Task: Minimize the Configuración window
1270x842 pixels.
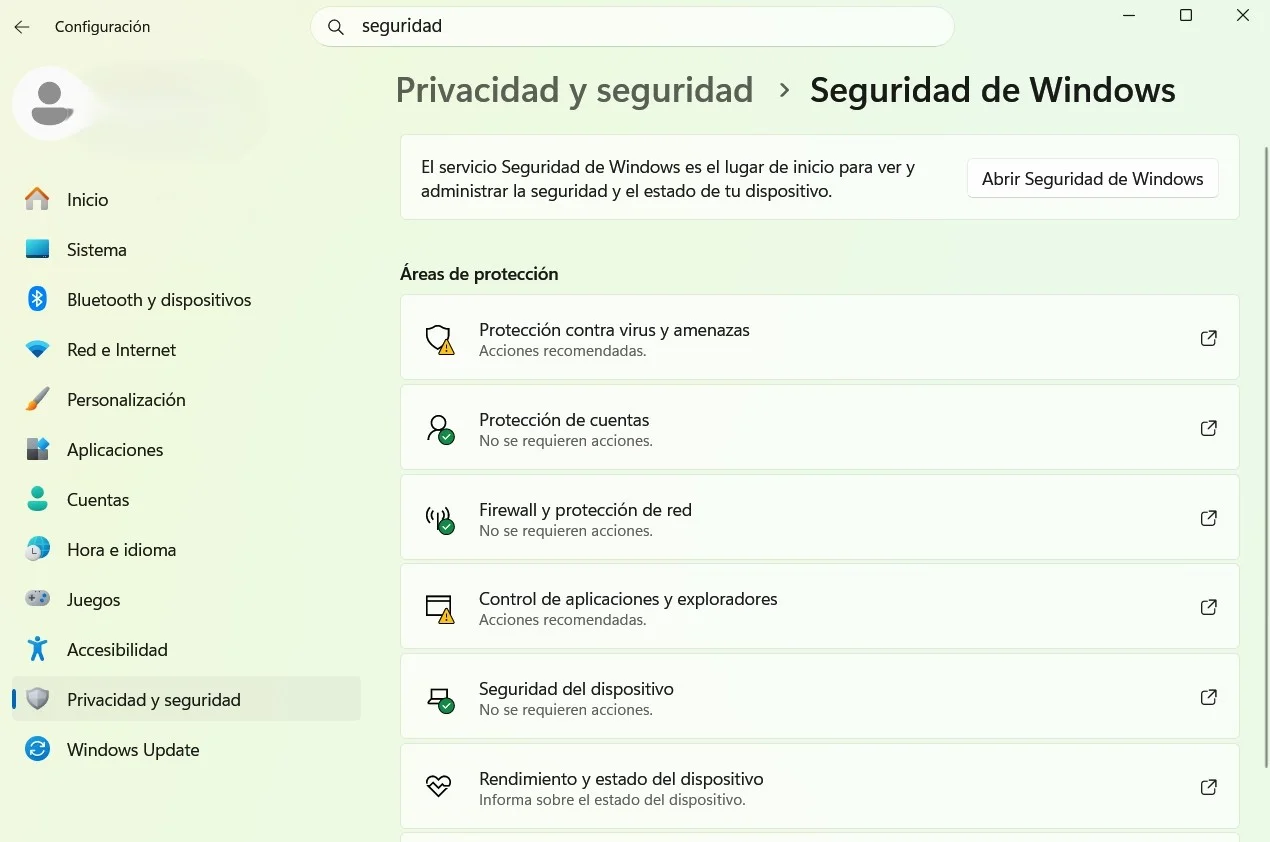Action: click(x=1128, y=15)
